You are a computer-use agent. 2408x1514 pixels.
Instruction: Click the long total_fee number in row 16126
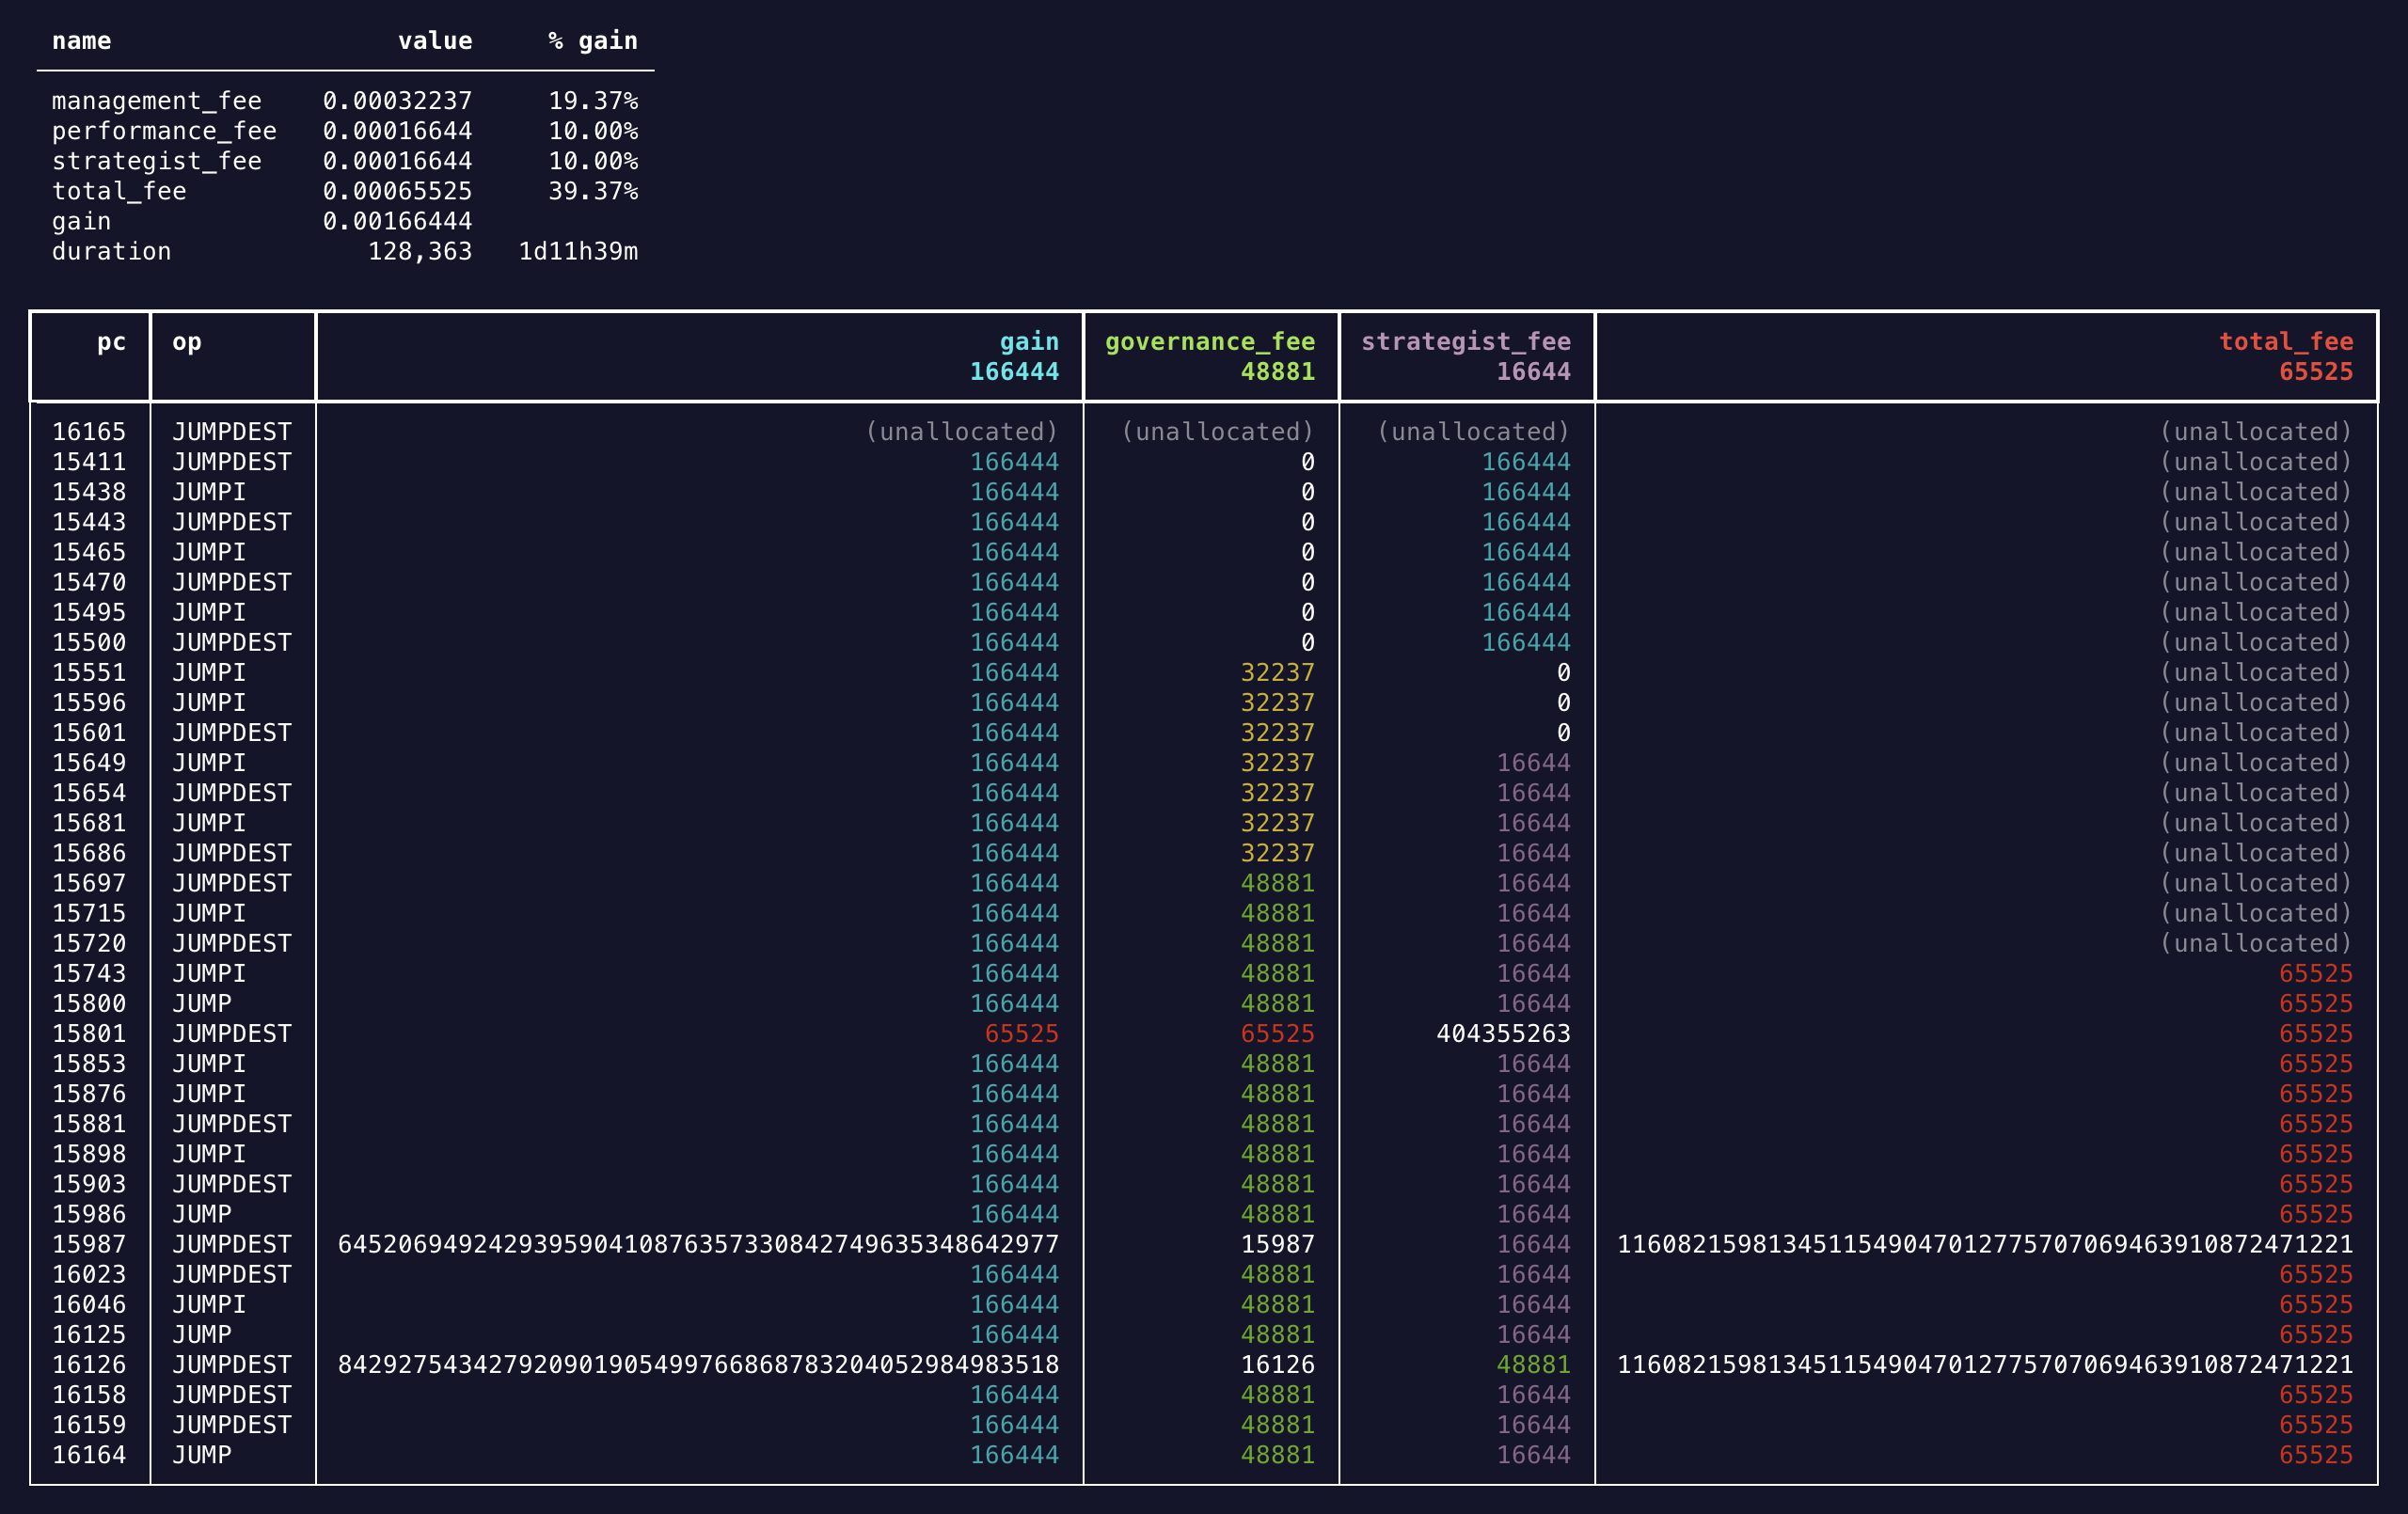pyautogui.click(x=1985, y=1365)
